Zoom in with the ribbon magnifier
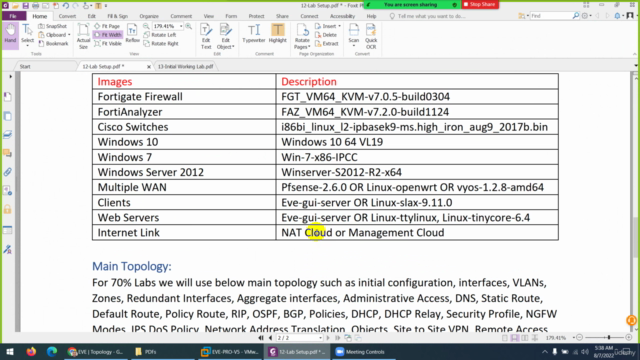The height and width of the screenshot is (360, 640). (x=189, y=26)
